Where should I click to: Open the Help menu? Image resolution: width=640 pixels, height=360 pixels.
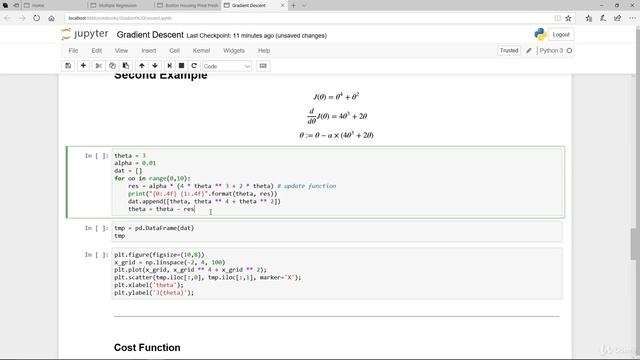click(x=264, y=51)
